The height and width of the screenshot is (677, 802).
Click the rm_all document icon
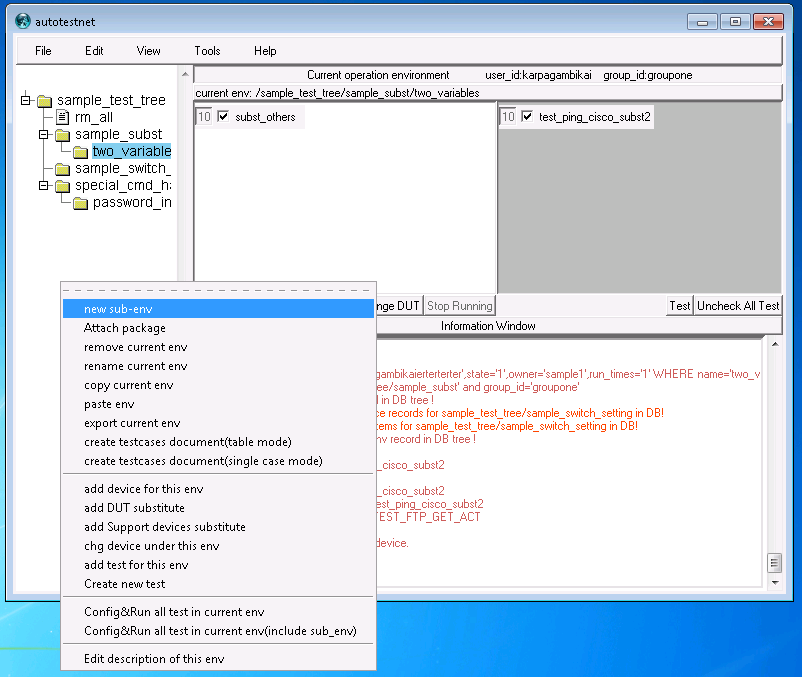click(62, 118)
